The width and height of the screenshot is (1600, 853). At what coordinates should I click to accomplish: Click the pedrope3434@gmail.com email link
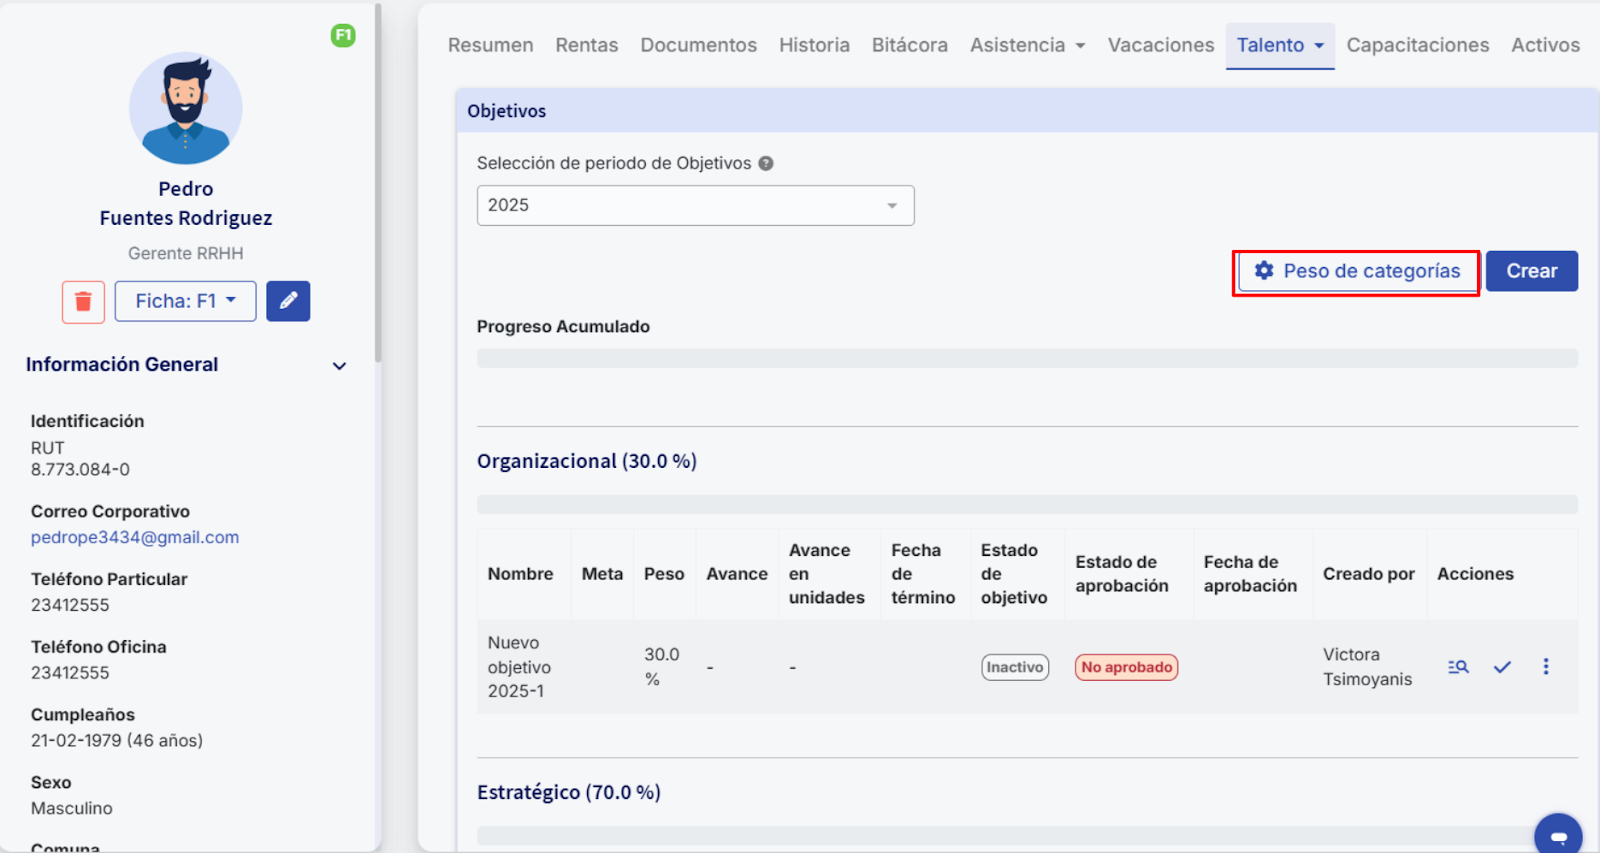(135, 537)
